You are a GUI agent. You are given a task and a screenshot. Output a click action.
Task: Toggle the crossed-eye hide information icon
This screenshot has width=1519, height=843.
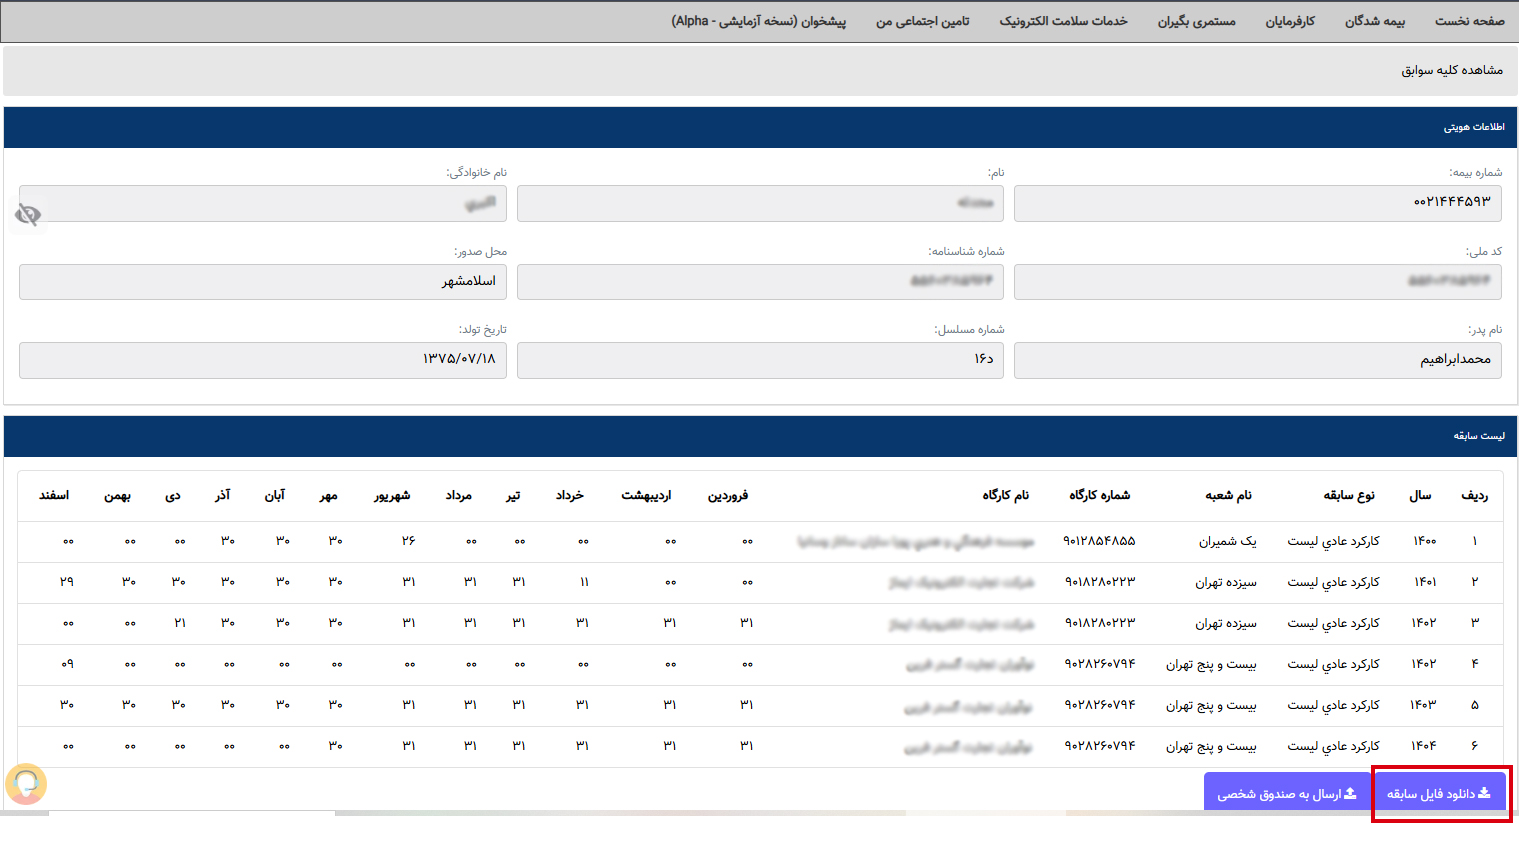28,214
